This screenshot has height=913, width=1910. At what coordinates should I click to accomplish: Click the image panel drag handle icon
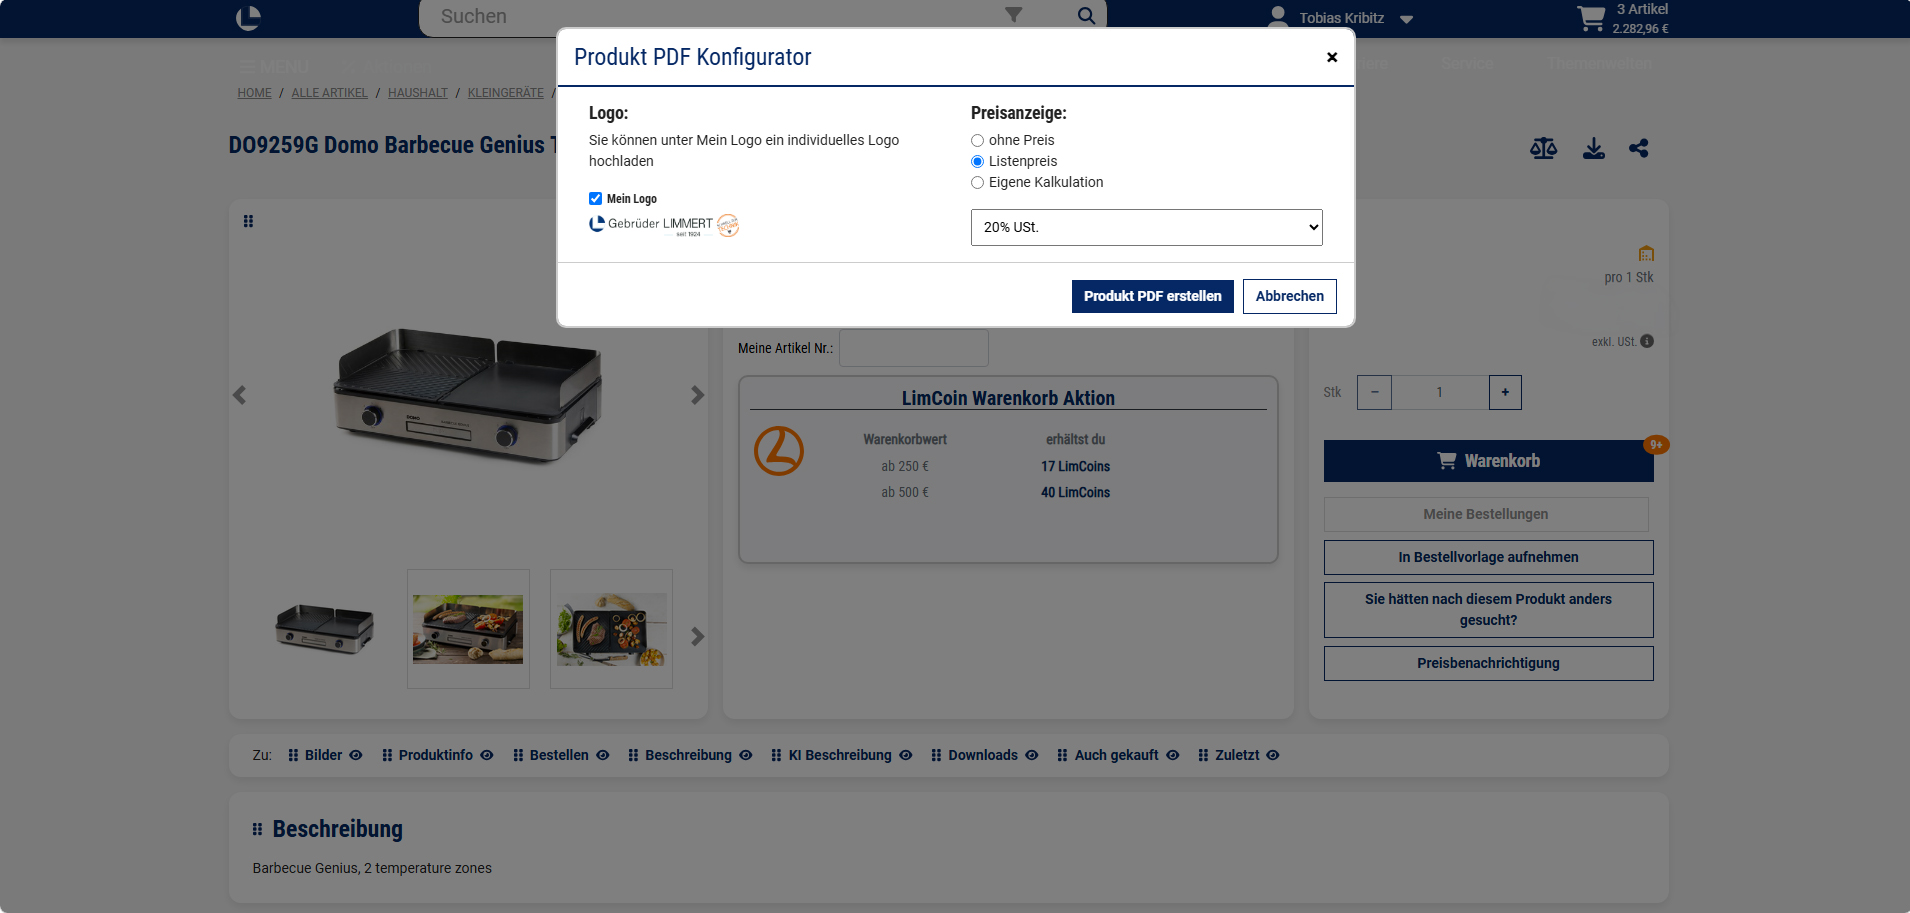tap(248, 221)
